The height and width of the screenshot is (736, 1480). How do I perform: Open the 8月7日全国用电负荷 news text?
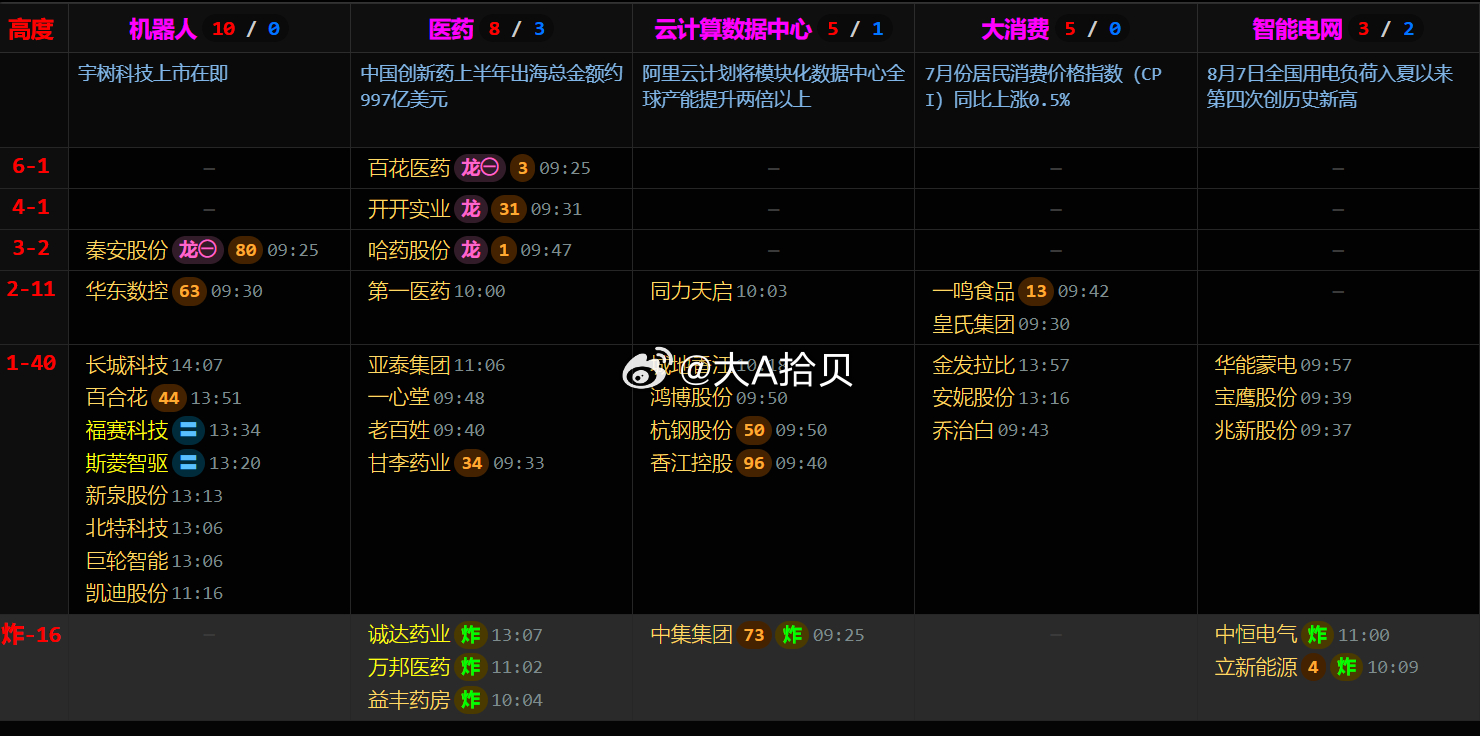pyautogui.click(x=1329, y=86)
